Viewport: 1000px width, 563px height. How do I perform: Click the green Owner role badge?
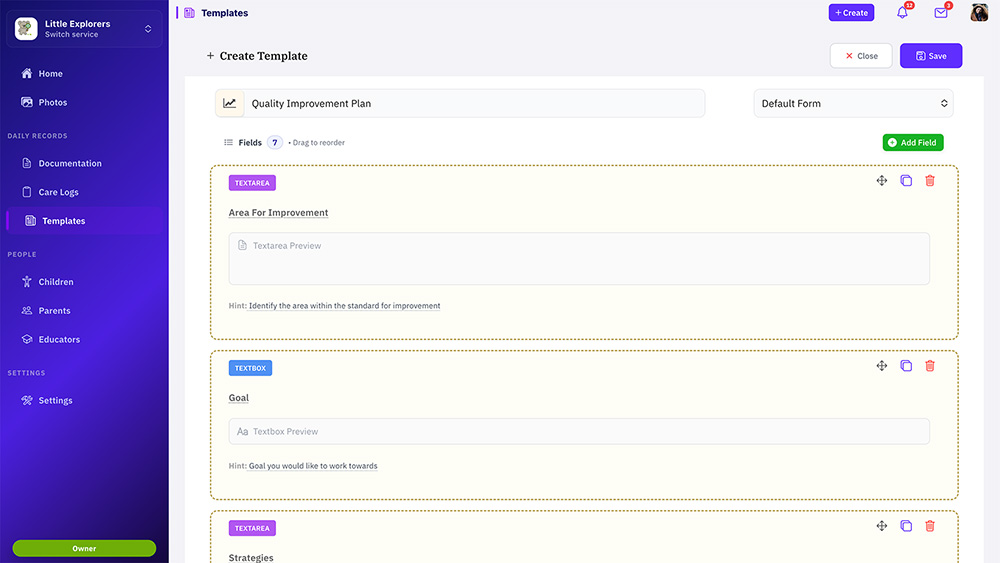[x=84, y=548]
